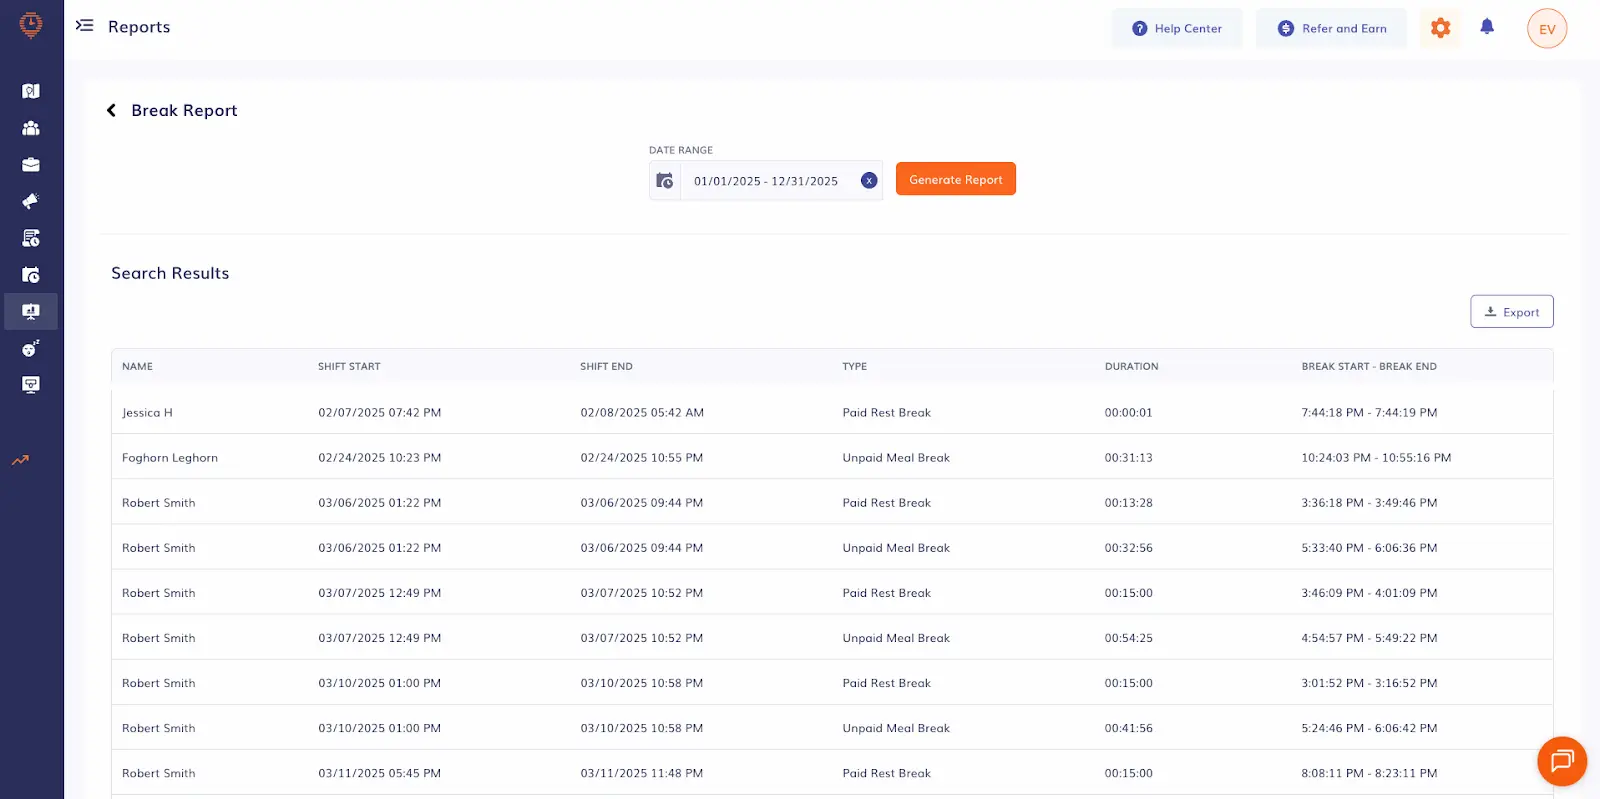1600x799 pixels.
Task: Open the calendar-clock scheduling sidebar icon
Action: pos(31,275)
